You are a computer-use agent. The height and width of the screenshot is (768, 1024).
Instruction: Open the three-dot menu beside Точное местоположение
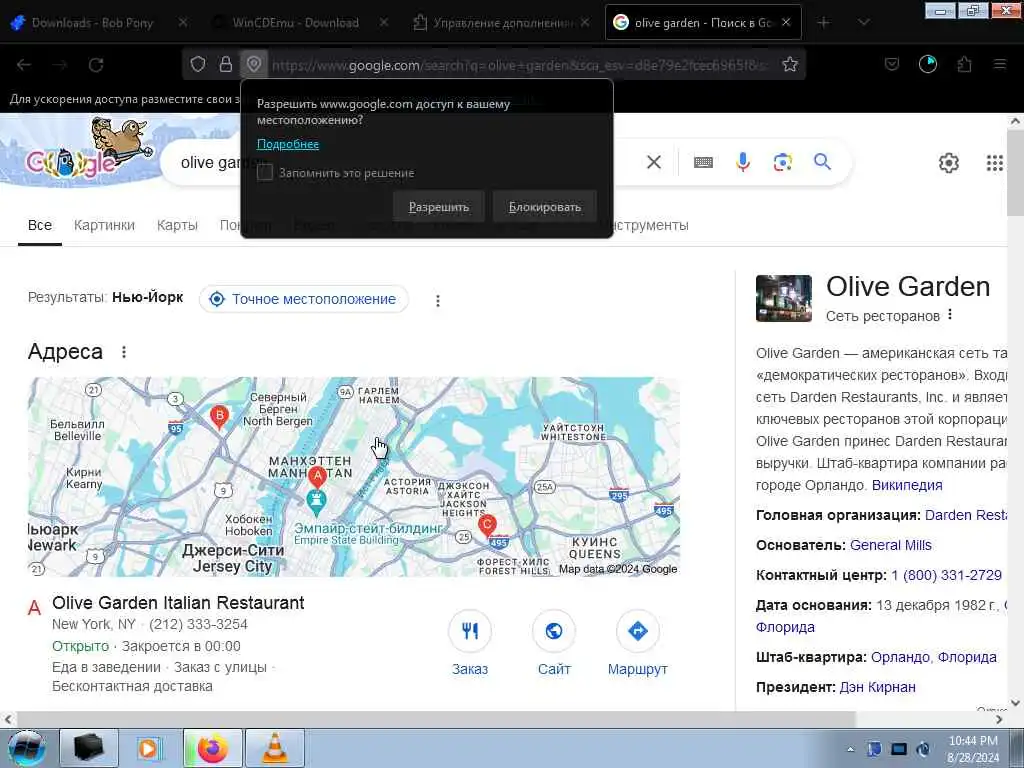438,300
